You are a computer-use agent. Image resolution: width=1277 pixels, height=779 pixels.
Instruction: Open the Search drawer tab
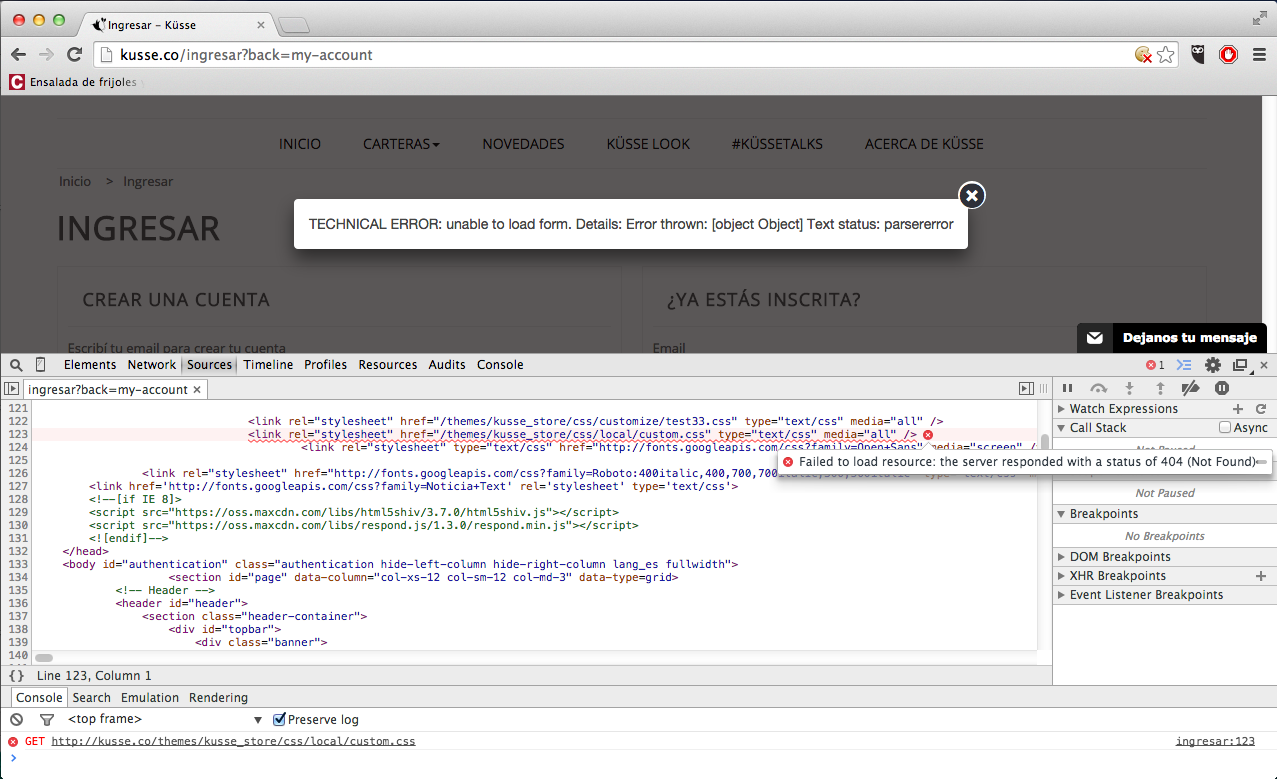pyautogui.click(x=91, y=698)
